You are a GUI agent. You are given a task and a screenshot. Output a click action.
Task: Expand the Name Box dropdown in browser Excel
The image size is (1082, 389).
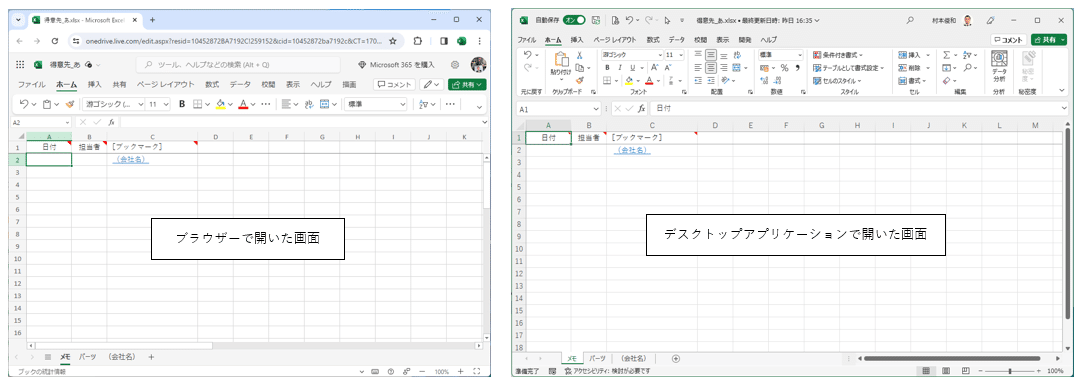coord(68,122)
